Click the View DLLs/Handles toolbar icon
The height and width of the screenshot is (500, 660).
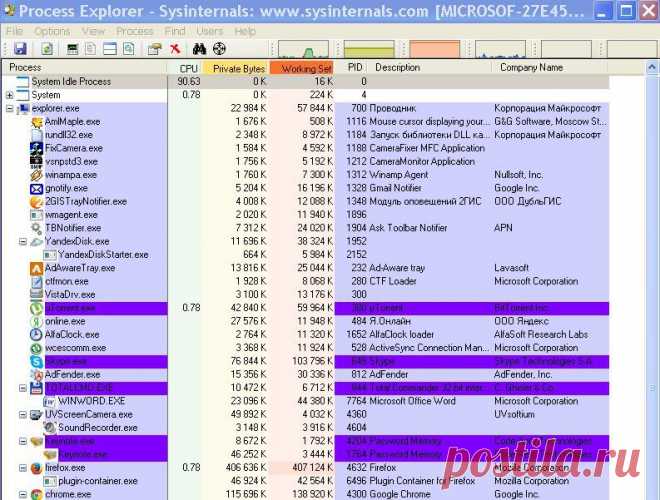pos(129,49)
